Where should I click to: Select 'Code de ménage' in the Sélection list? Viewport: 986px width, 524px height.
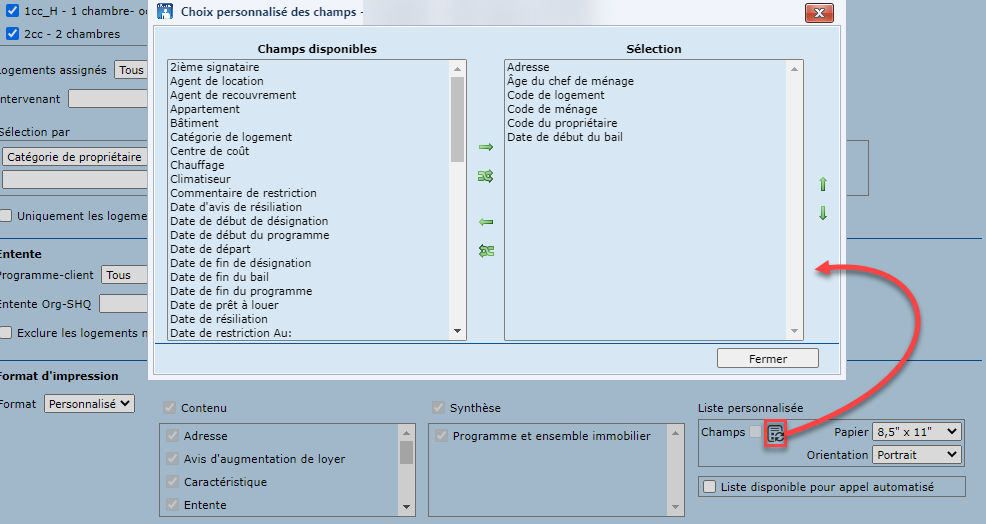point(552,109)
